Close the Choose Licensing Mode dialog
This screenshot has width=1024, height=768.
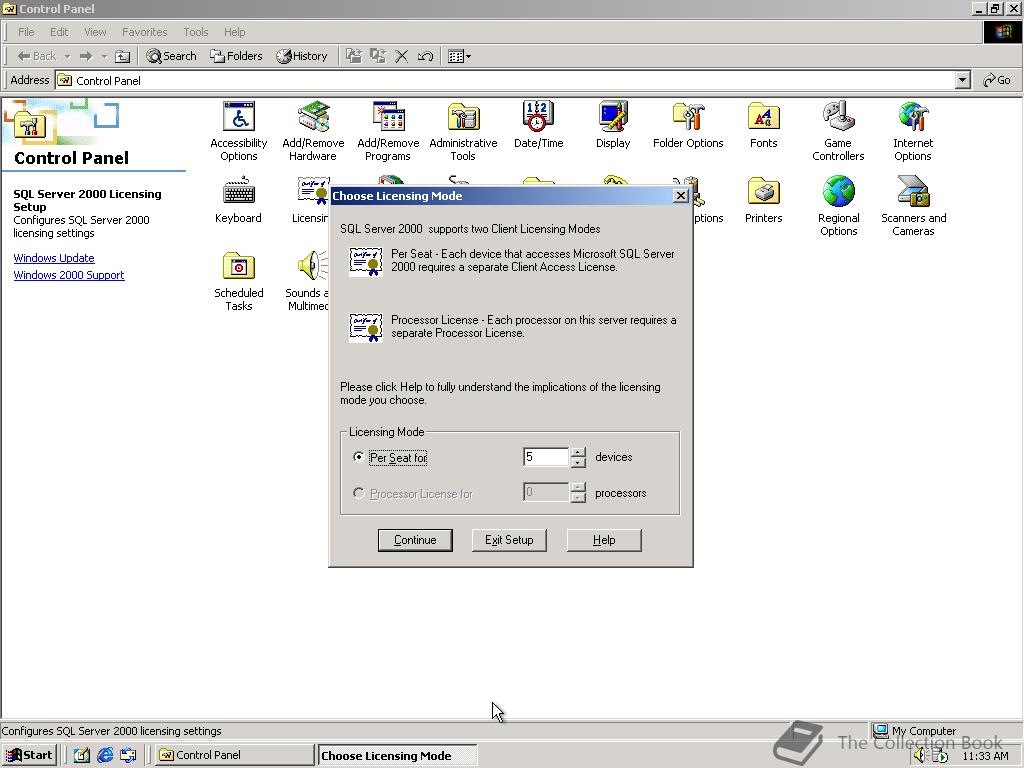pos(680,196)
